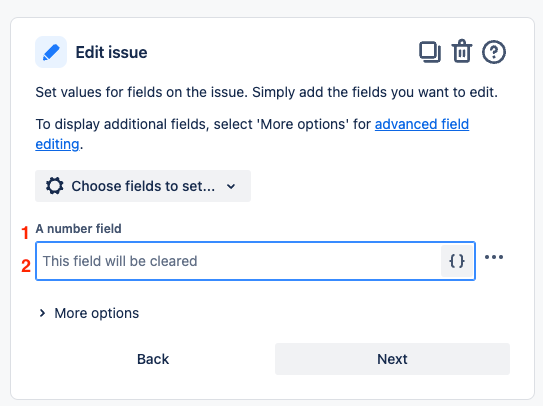Proceed by clicking the Next button
Viewport: 543px width, 406px height.
click(392, 359)
